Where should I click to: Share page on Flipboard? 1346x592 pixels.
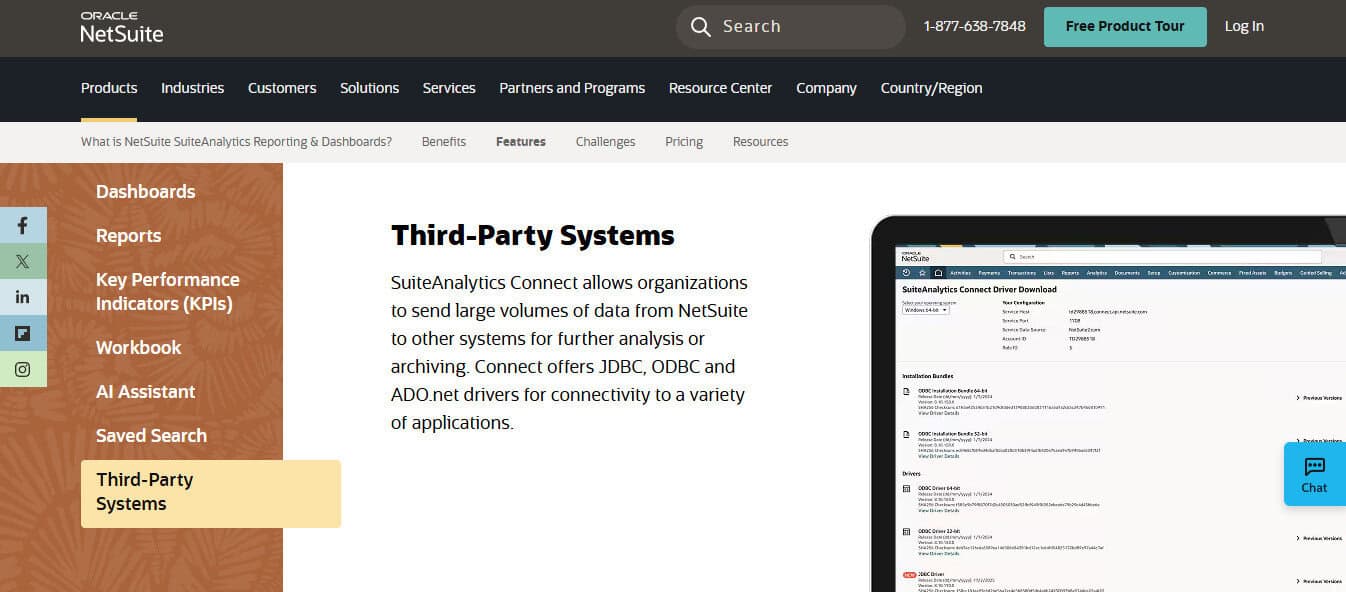pyautogui.click(x=23, y=333)
